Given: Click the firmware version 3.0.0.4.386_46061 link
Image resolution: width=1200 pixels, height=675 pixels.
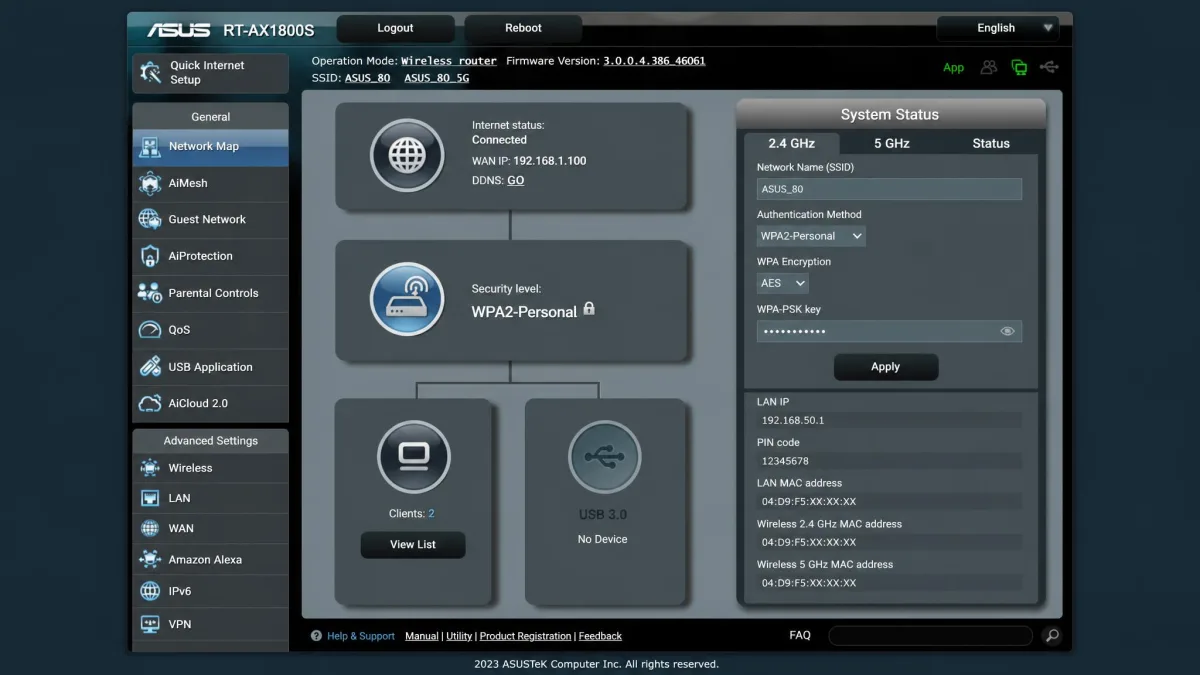Looking at the screenshot, I should click(x=654, y=61).
